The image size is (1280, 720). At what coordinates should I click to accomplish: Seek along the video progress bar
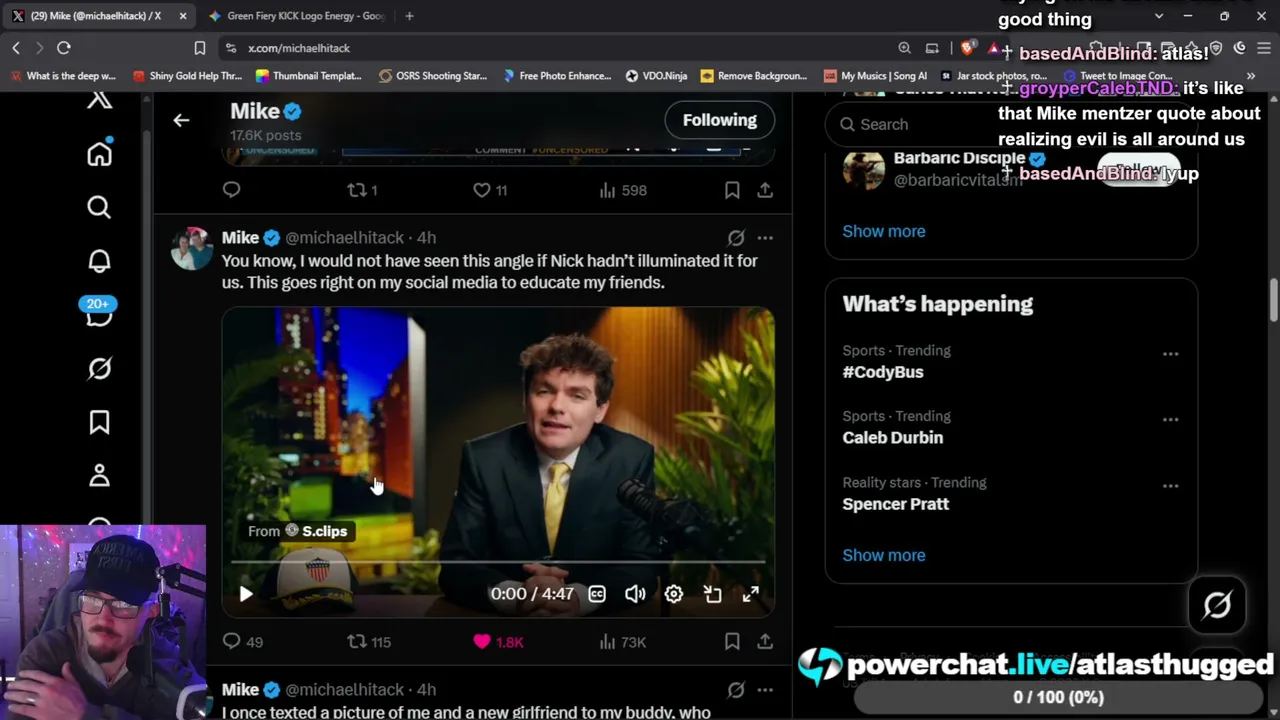pyautogui.click(x=498, y=562)
